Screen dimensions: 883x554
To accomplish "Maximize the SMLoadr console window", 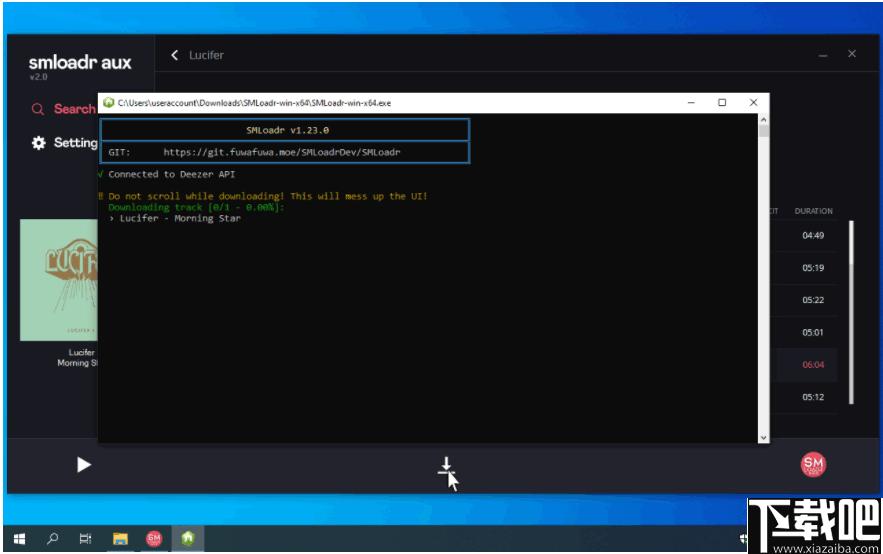I will [x=722, y=102].
